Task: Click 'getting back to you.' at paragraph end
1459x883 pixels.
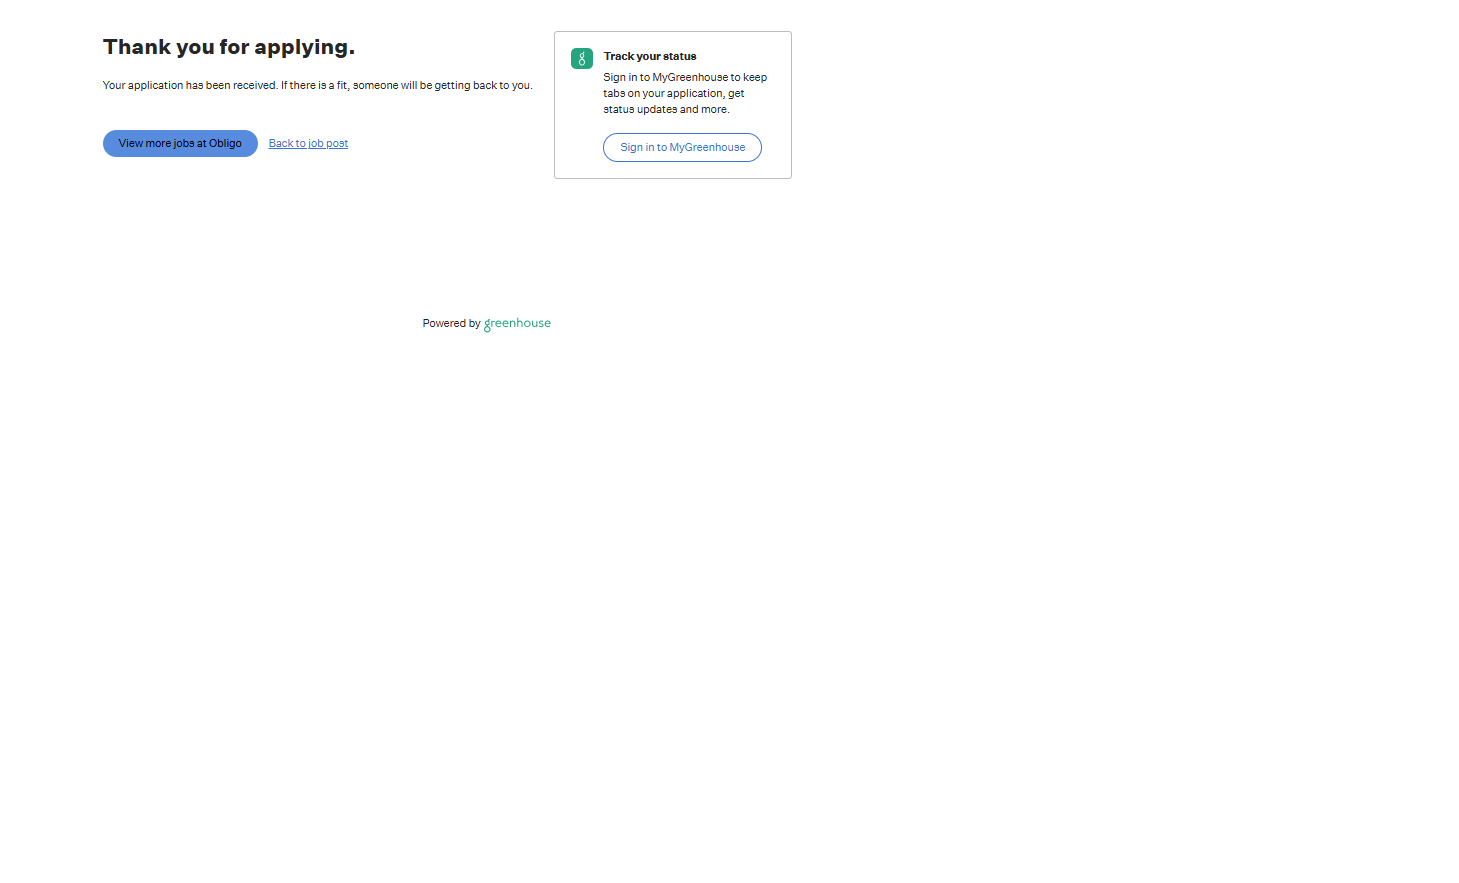Action: [483, 86]
